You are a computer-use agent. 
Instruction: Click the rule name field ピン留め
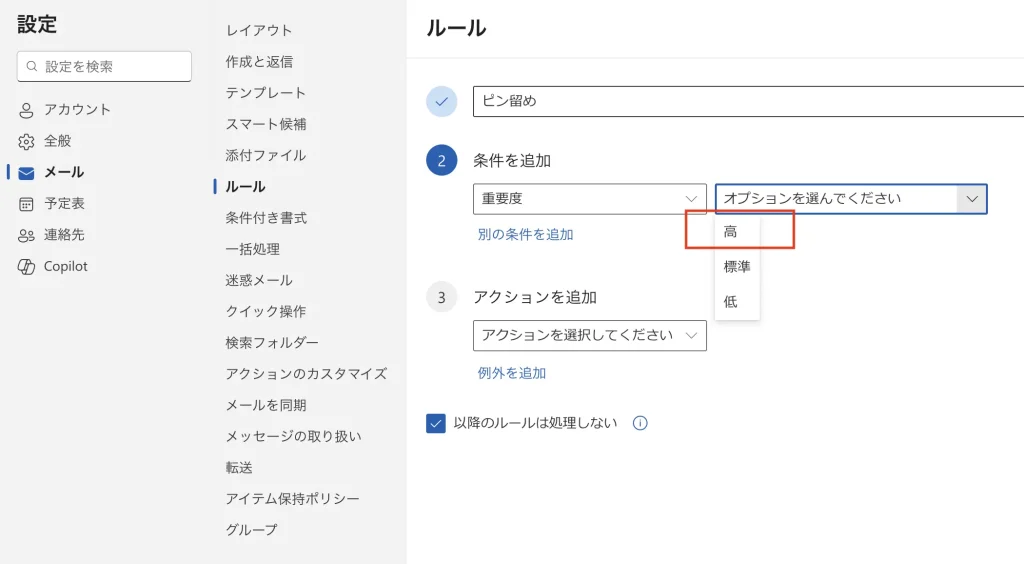coord(740,101)
